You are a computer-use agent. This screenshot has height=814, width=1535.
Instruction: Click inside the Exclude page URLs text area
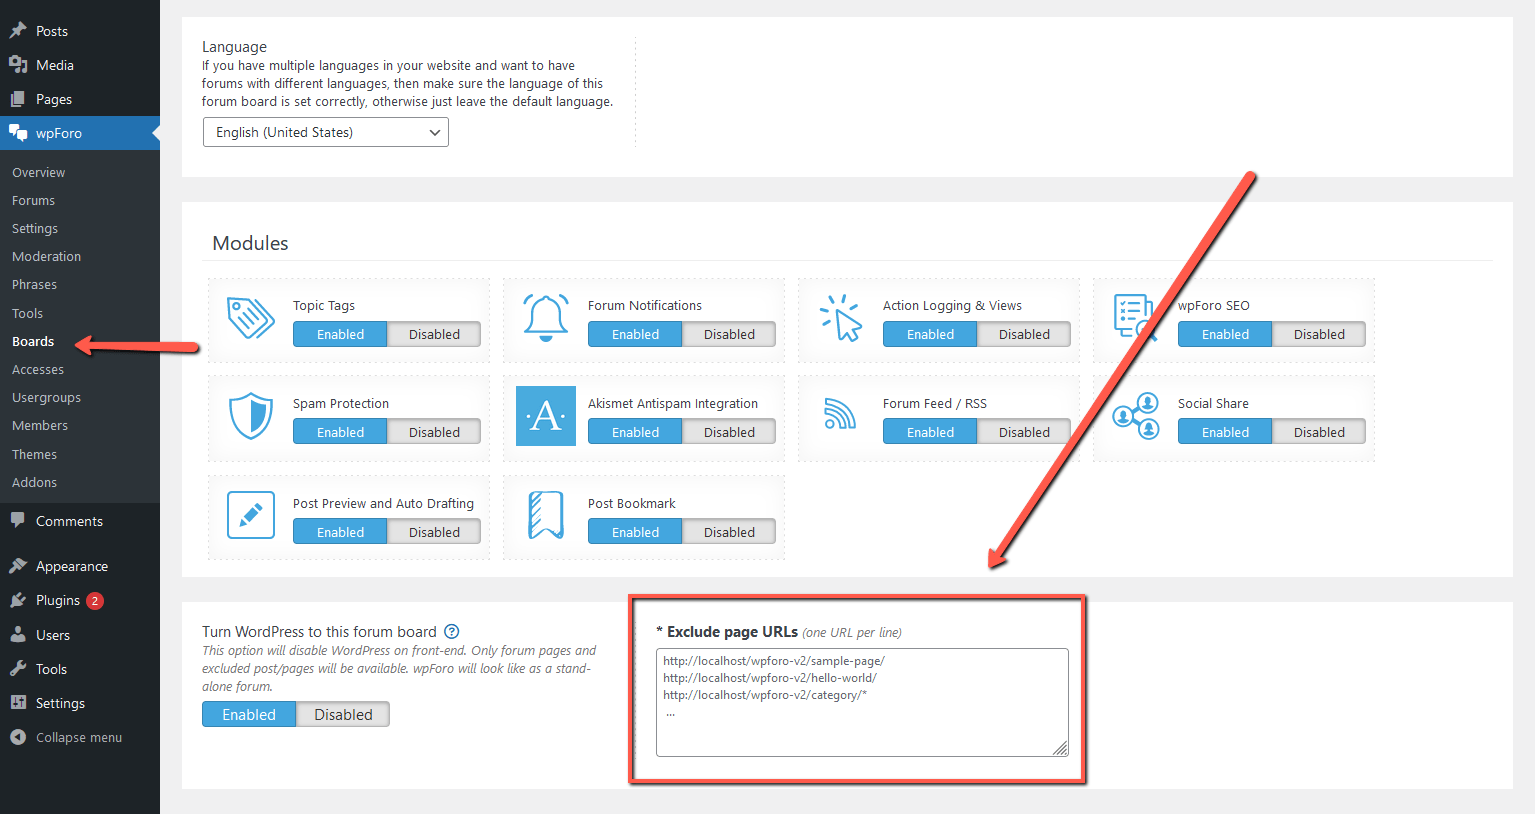coord(860,700)
